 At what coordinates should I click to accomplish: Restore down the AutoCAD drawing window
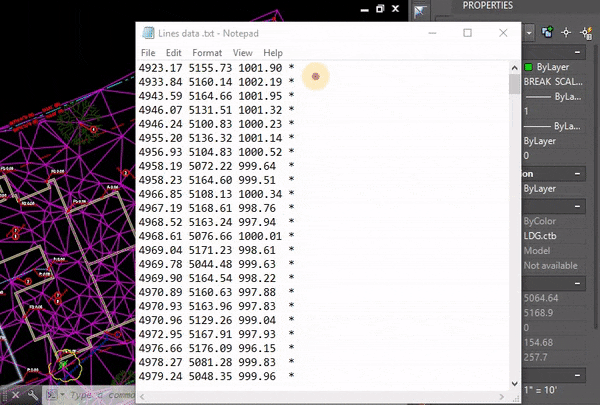click(380, 8)
